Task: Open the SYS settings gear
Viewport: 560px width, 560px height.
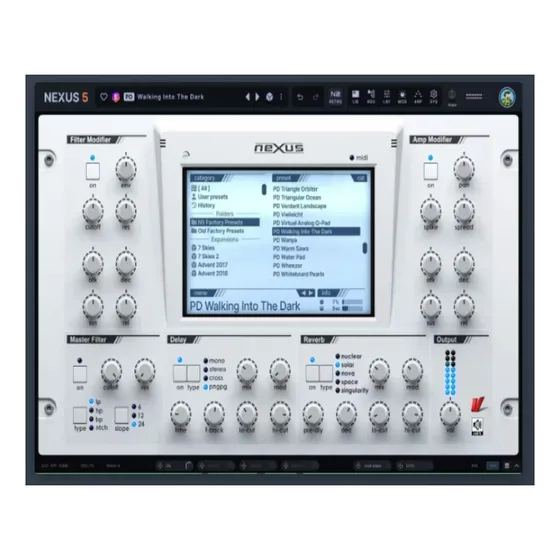Action: [x=433, y=97]
